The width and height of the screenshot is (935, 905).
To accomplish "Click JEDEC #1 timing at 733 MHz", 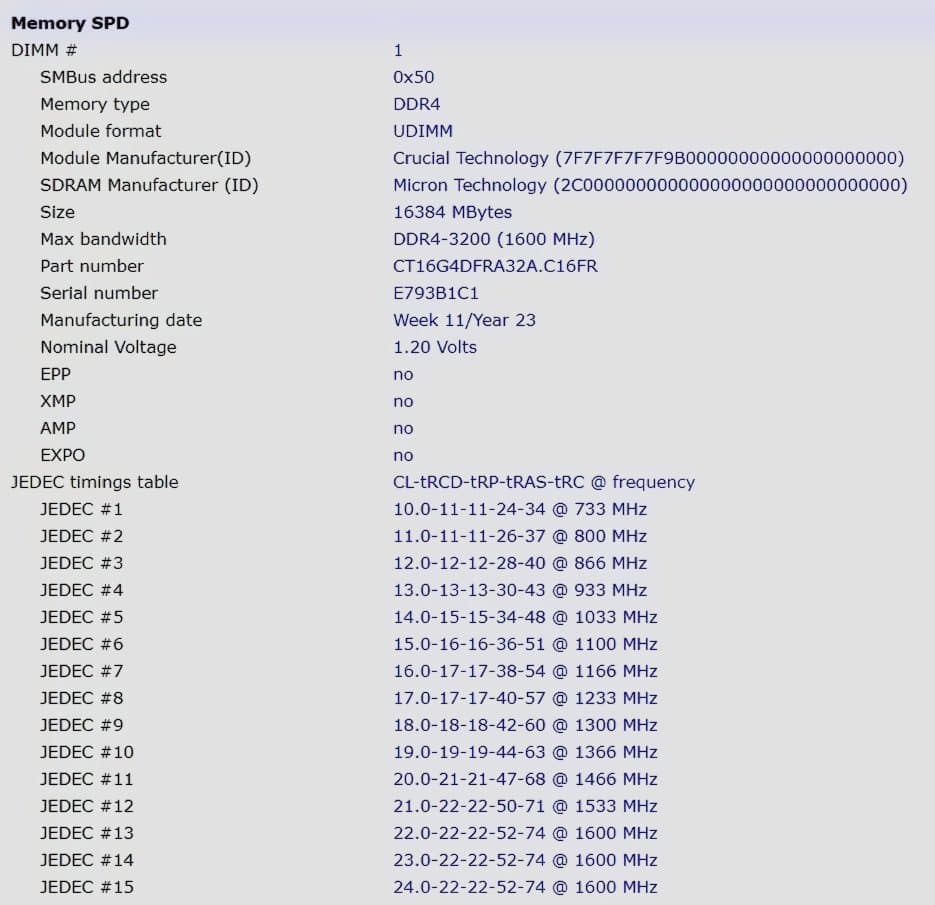I will (x=520, y=509).
